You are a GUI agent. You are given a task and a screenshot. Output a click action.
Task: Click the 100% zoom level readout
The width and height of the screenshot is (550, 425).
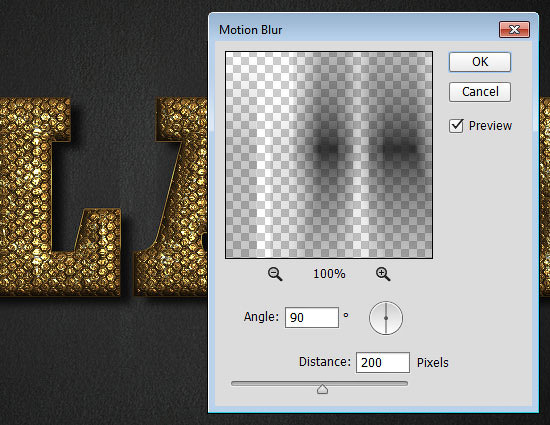(x=329, y=274)
